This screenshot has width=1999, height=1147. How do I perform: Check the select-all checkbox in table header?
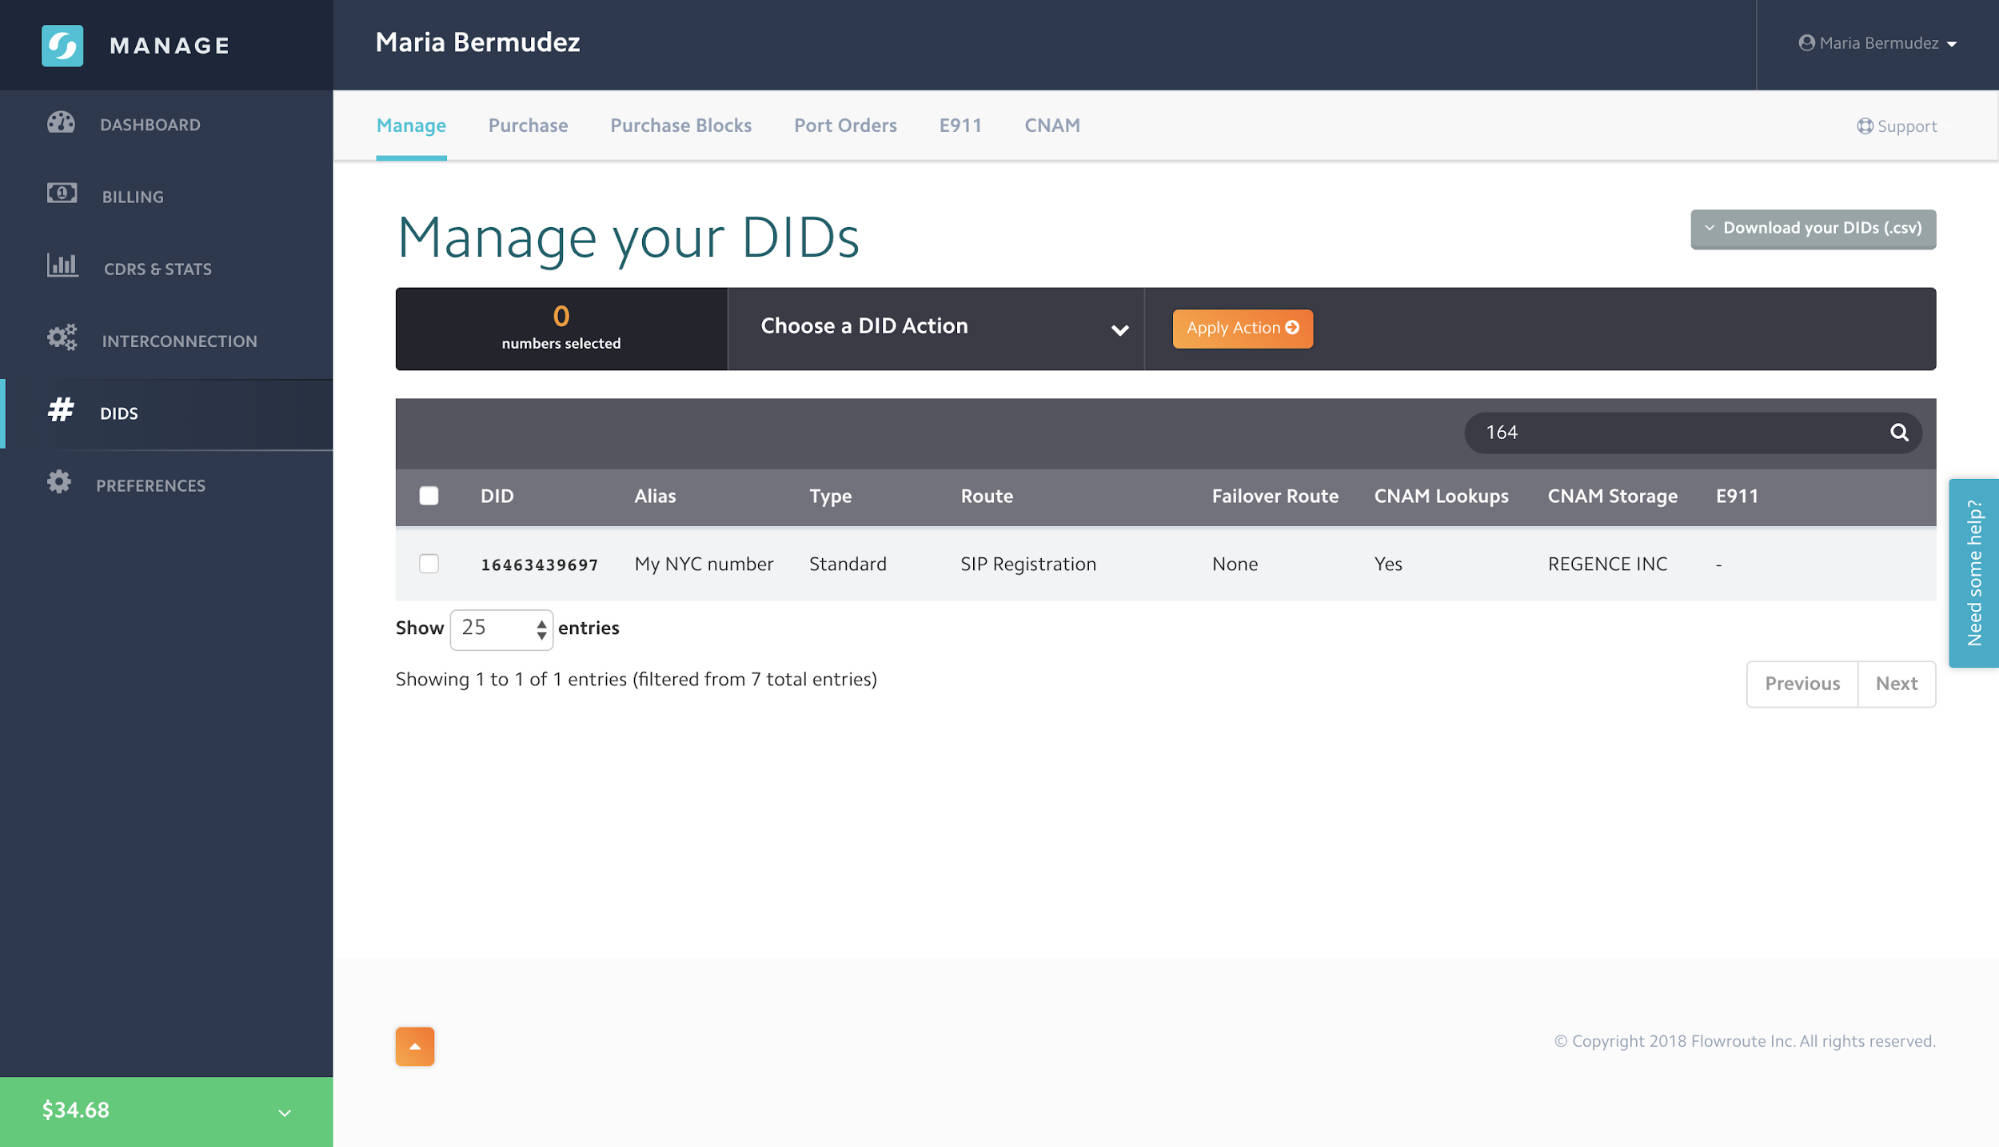tap(428, 495)
